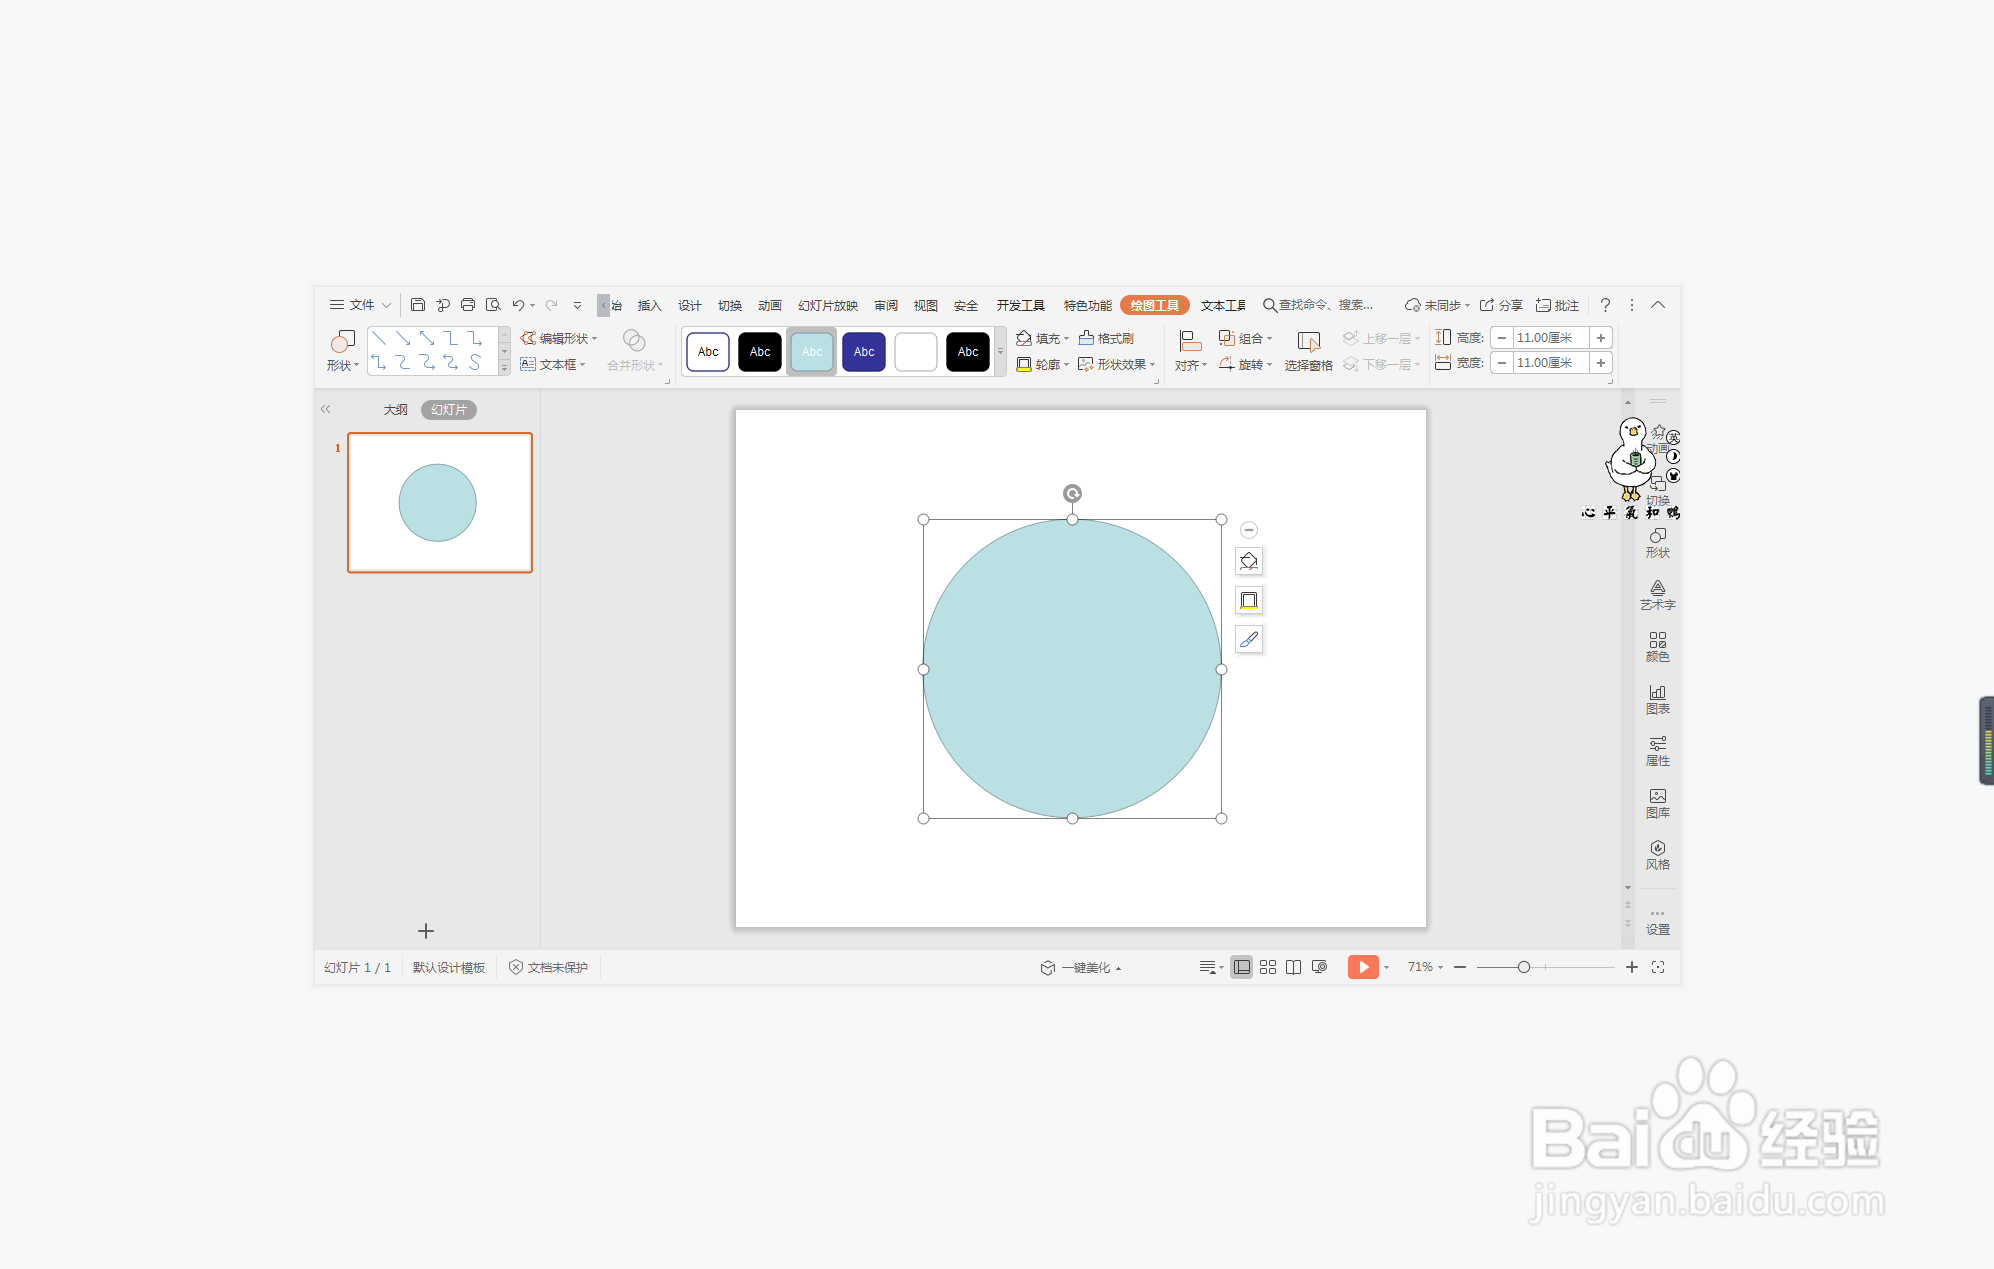1994x1269 pixels.
Task: Select the dark blue Abc shape style
Action: [x=864, y=352]
